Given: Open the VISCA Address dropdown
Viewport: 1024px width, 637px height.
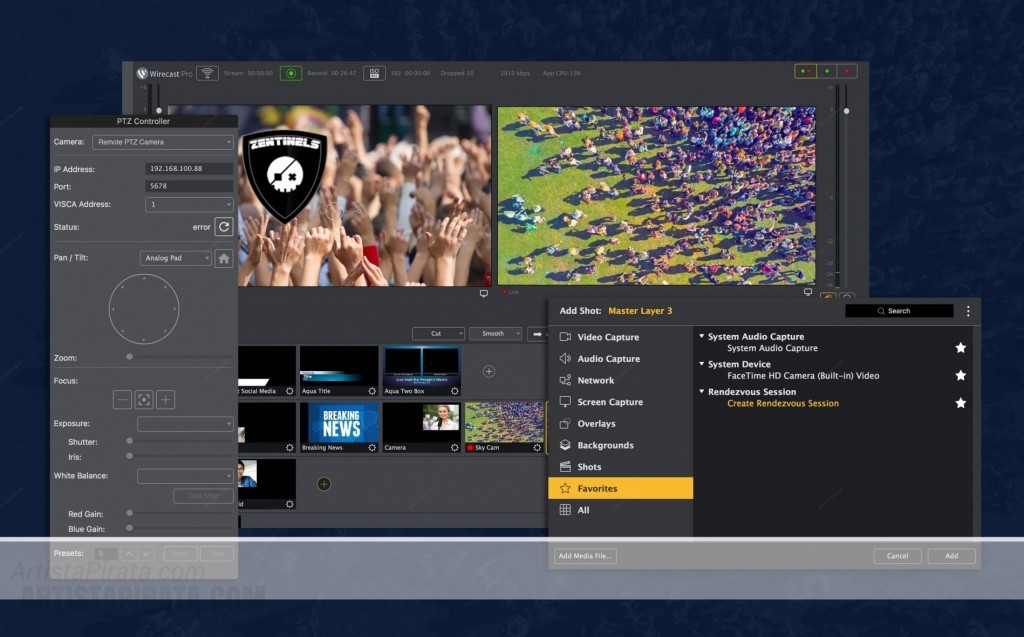Looking at the screenshot, I should [x=189, y=204].
